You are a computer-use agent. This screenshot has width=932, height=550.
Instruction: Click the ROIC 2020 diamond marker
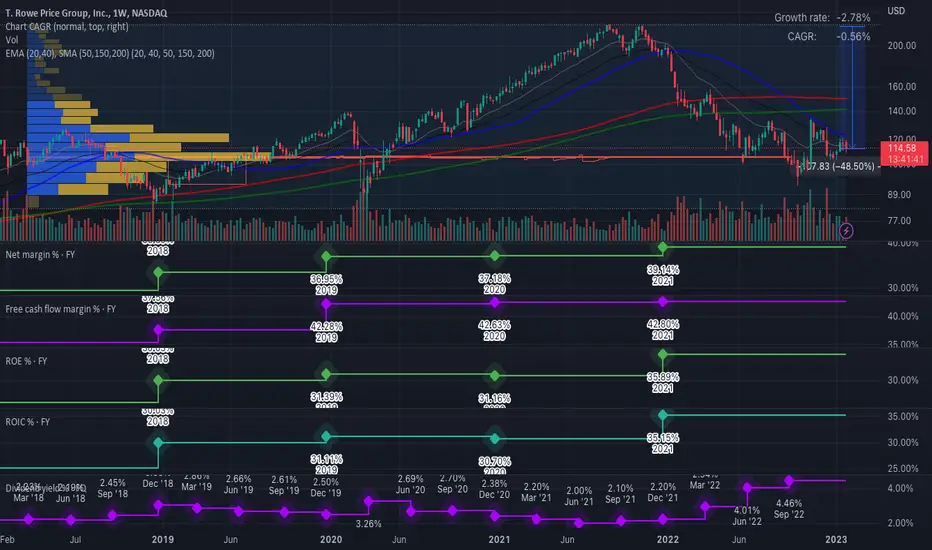[495, 439]
